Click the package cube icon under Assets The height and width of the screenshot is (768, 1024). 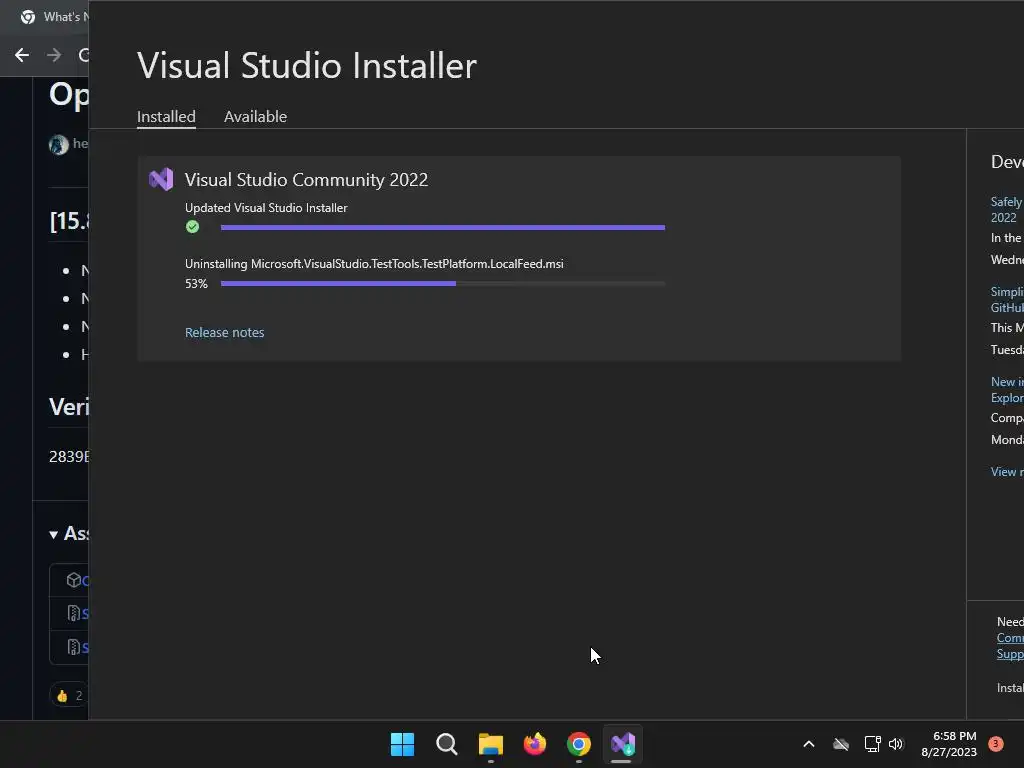click(x=74, y=580)
